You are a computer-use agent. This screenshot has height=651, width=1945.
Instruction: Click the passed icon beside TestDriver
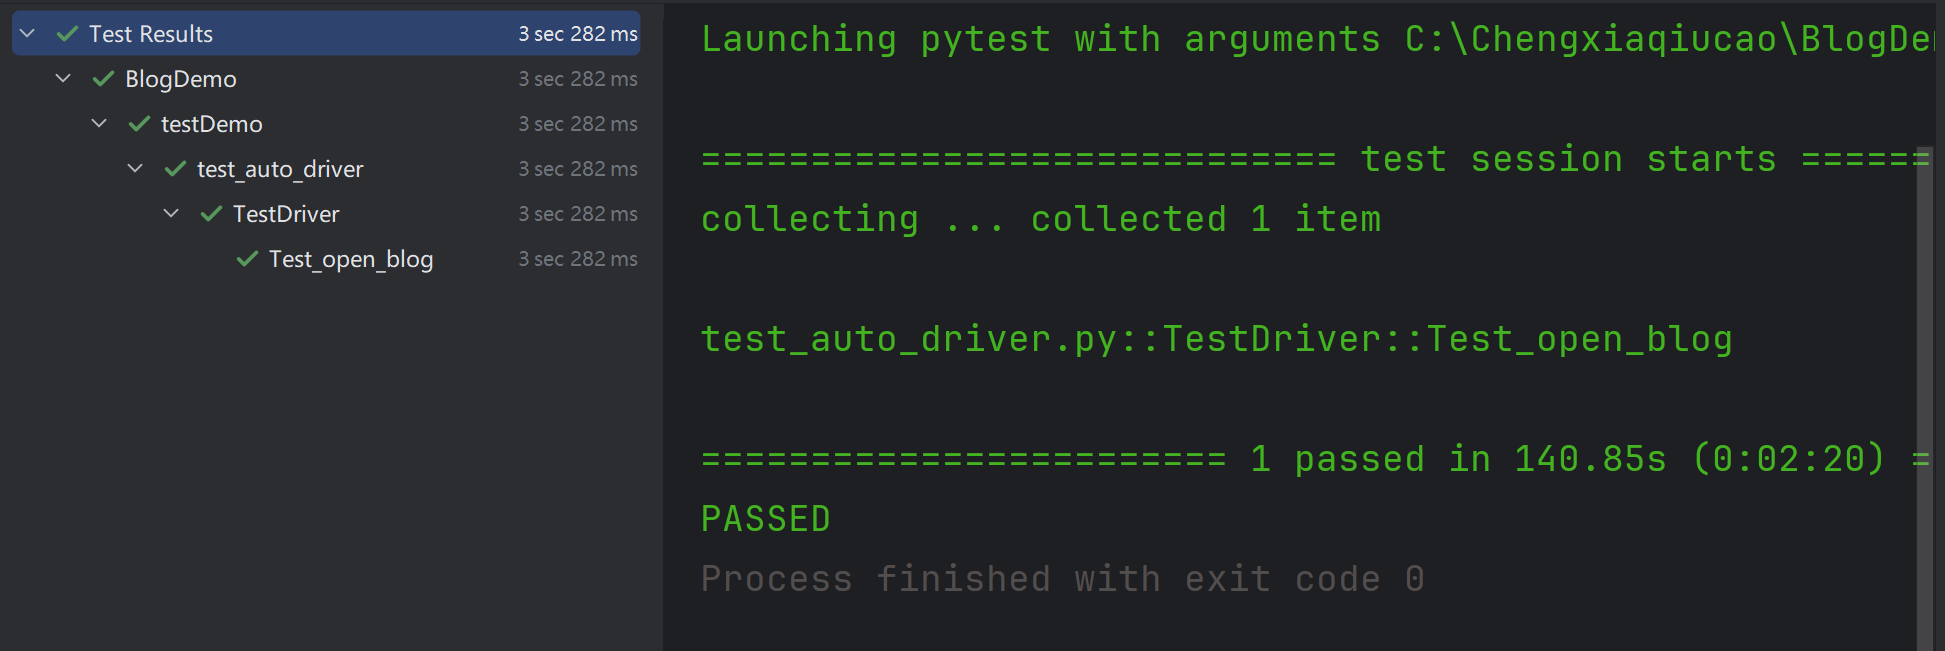point(211,214)
